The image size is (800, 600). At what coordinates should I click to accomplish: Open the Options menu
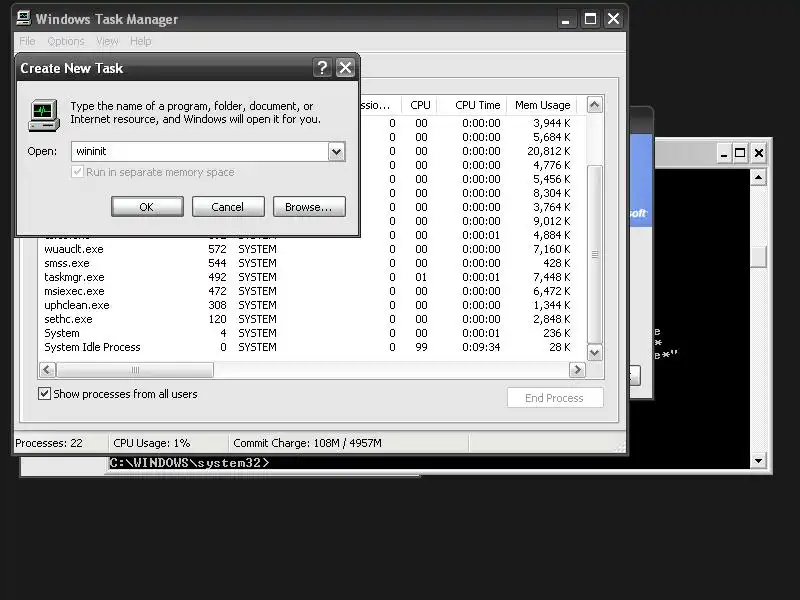66,41
